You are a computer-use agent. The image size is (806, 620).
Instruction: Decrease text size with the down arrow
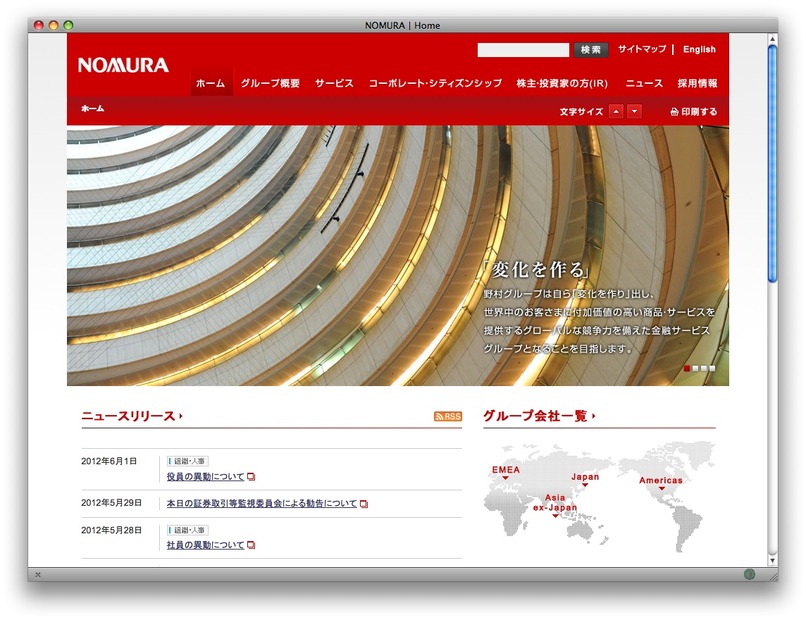[635, 111]
